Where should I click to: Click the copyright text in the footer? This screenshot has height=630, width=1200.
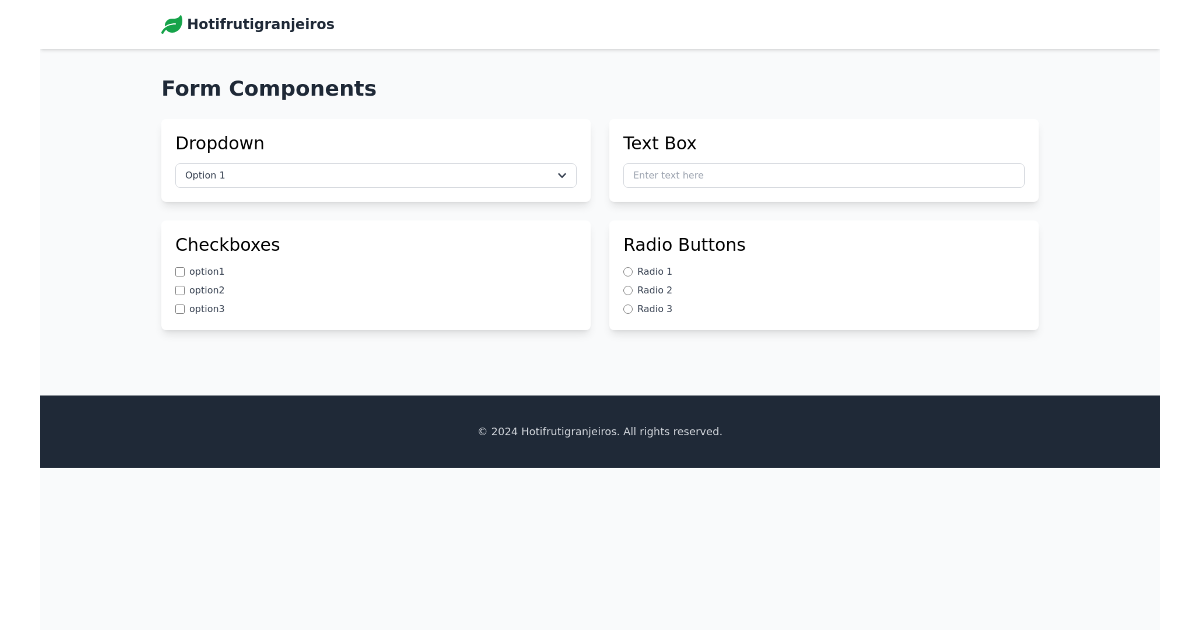click(600, 431)
